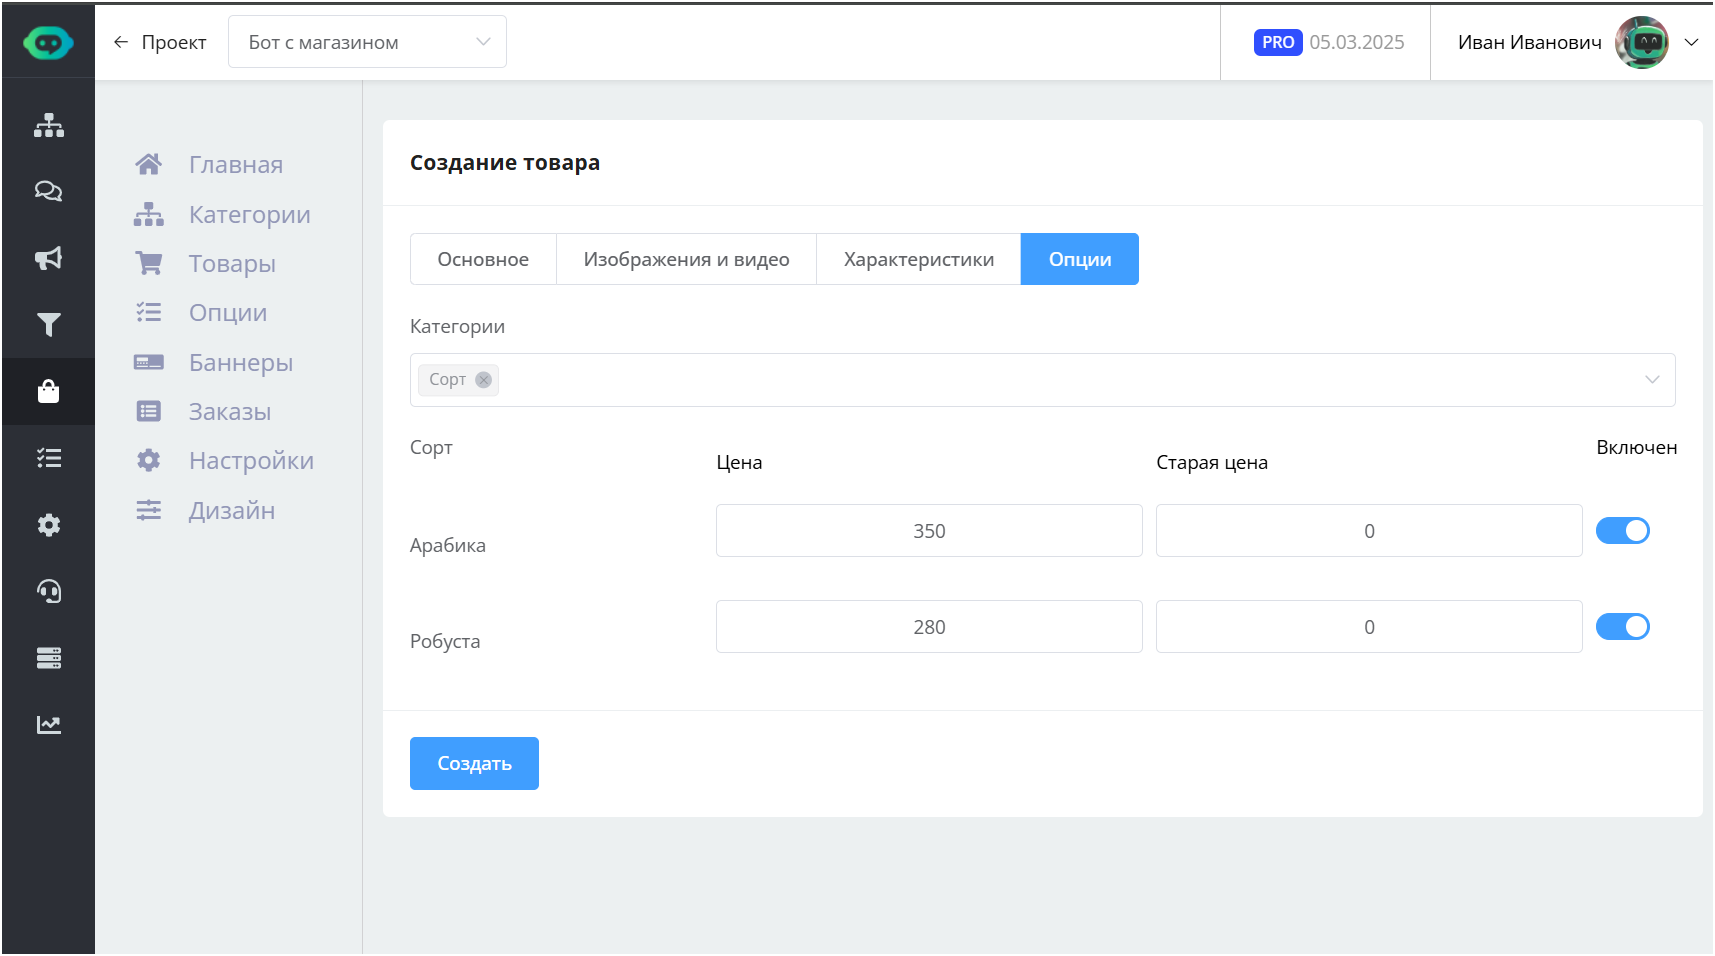Viewport: 1715px width, 956px height.
Task: Disable the Арабика option toggle
Action: [x=1622, y=531]
